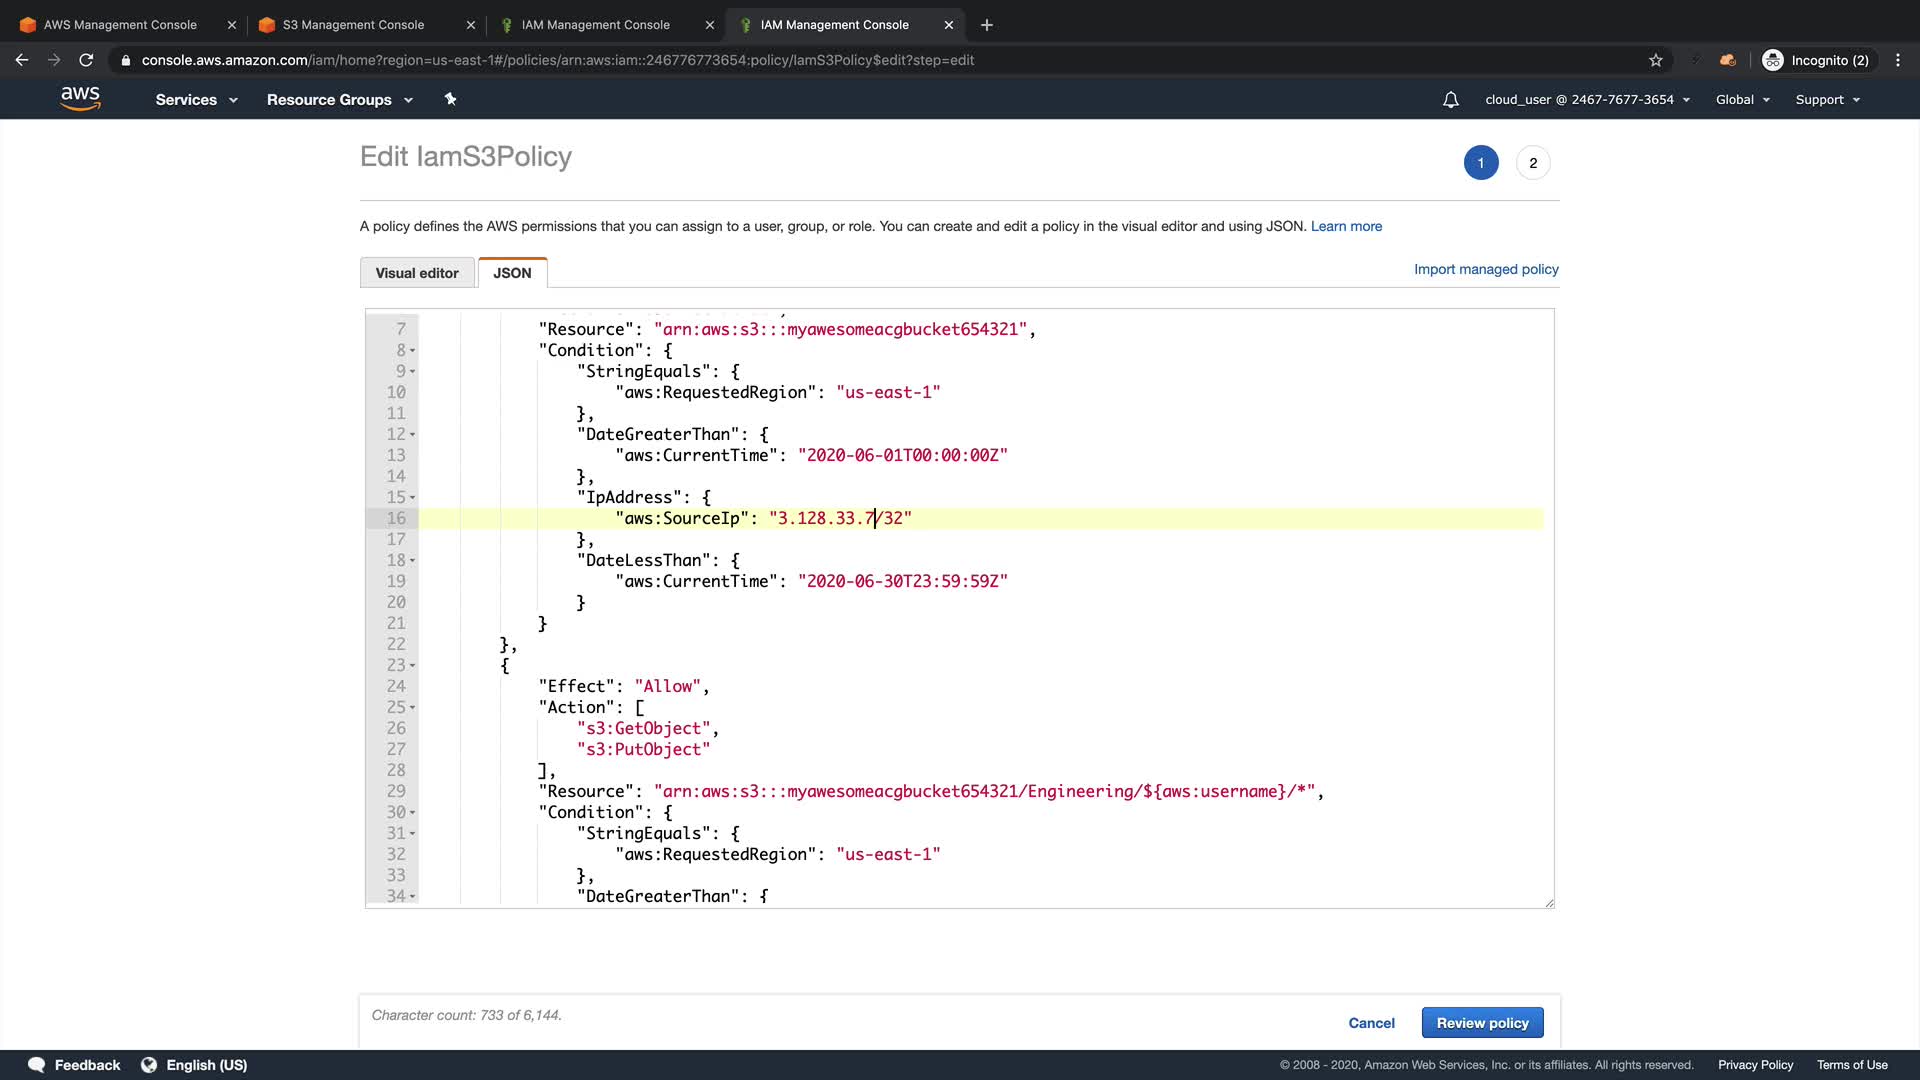Collapse the Condition block at line 8

click(x=412, y=351)
